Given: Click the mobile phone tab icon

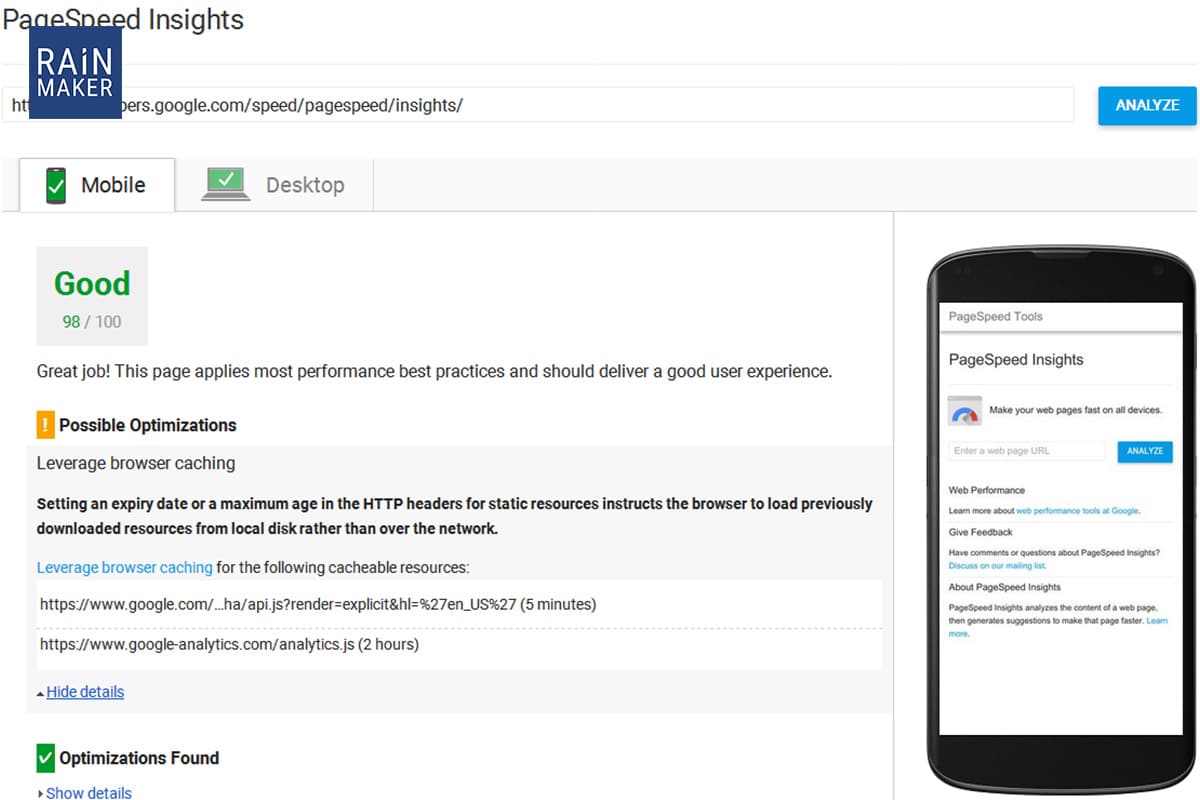Looking at the screenshot, I should point(57,185).
